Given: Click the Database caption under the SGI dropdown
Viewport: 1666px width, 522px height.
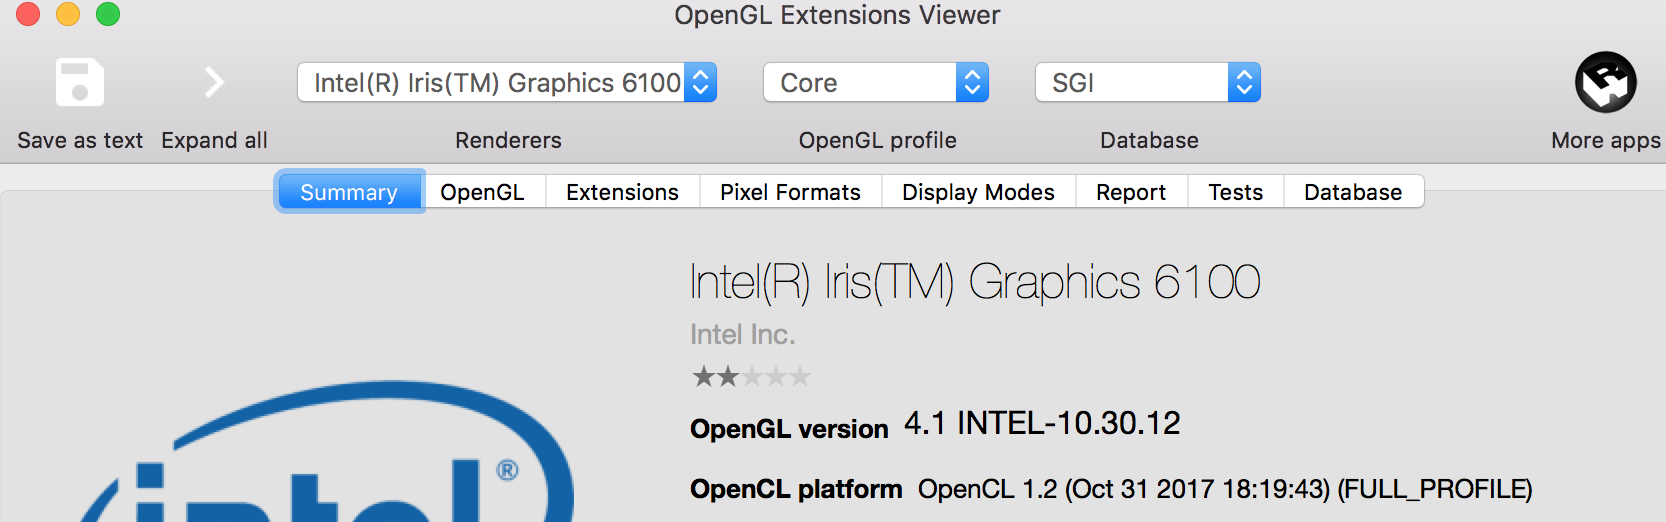Looking at the screenshot, I should click(x=1149, y=141).
